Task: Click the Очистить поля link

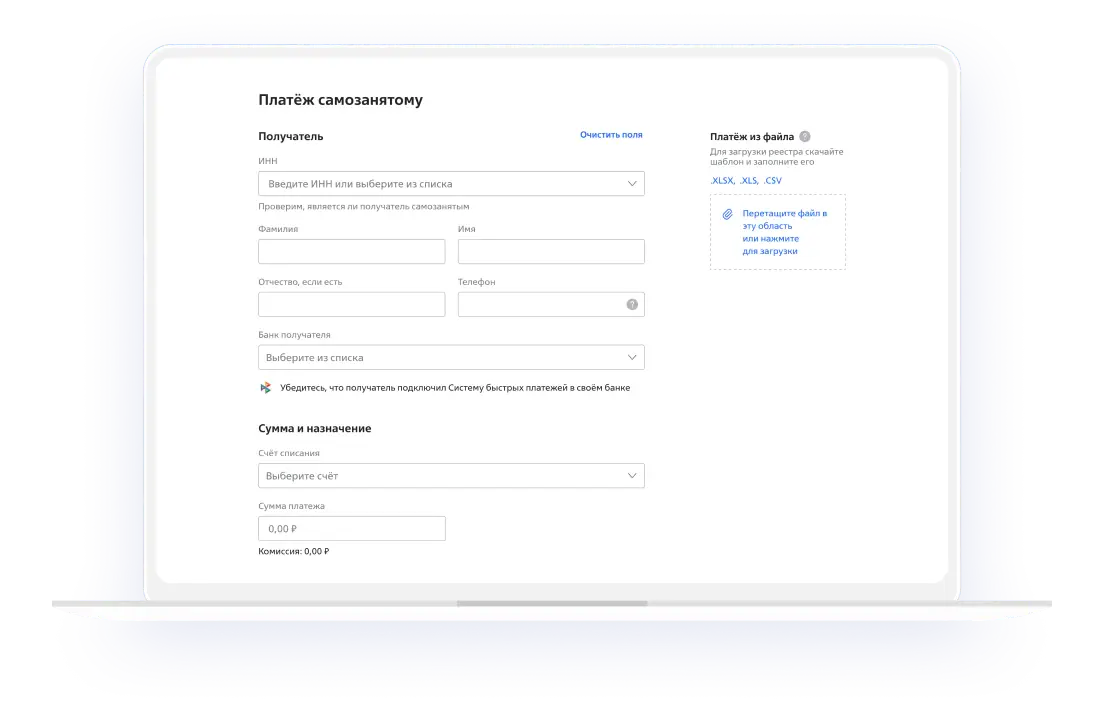Action: click(611, 134)
